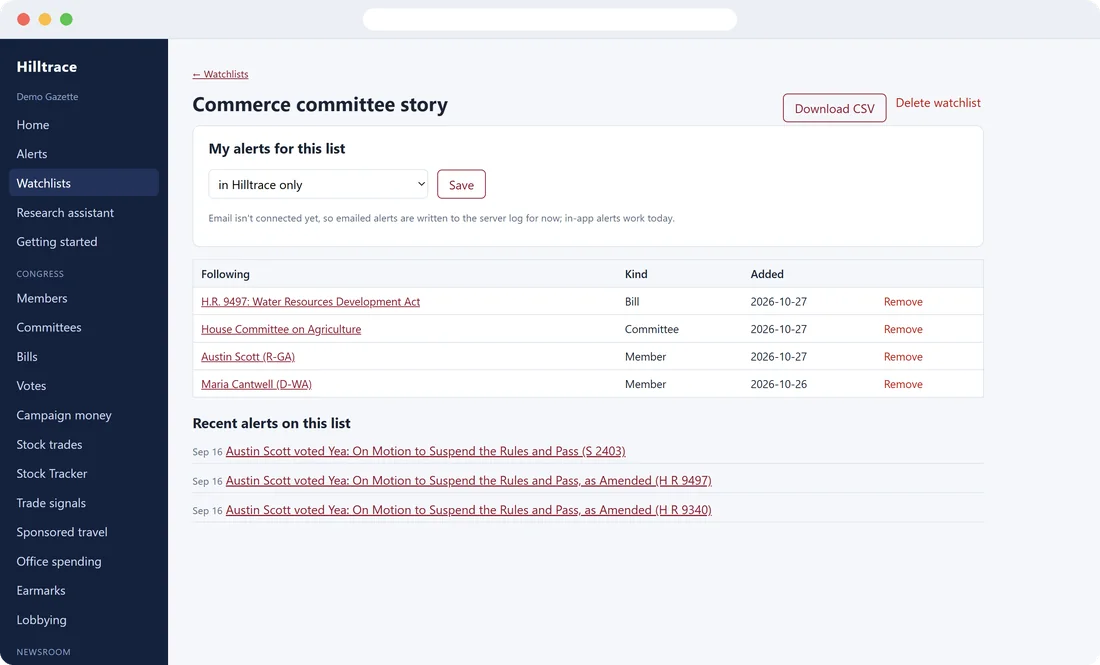Viewport: 1100px width, 665px height.
Task: Remove Maria Cantwell from watchlist
Action: [x=903, y=384]
